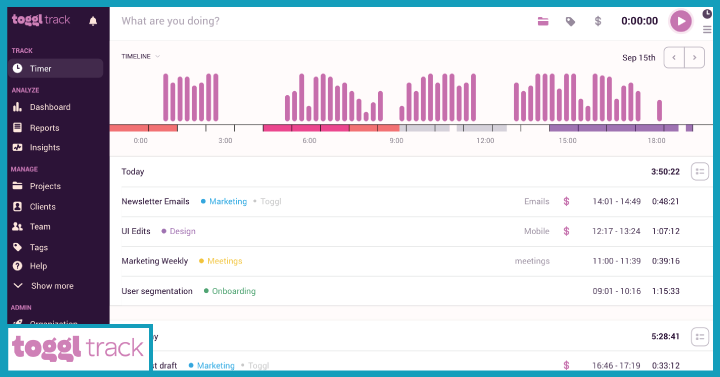Click the tag icon in timer bar

point(570,21)
